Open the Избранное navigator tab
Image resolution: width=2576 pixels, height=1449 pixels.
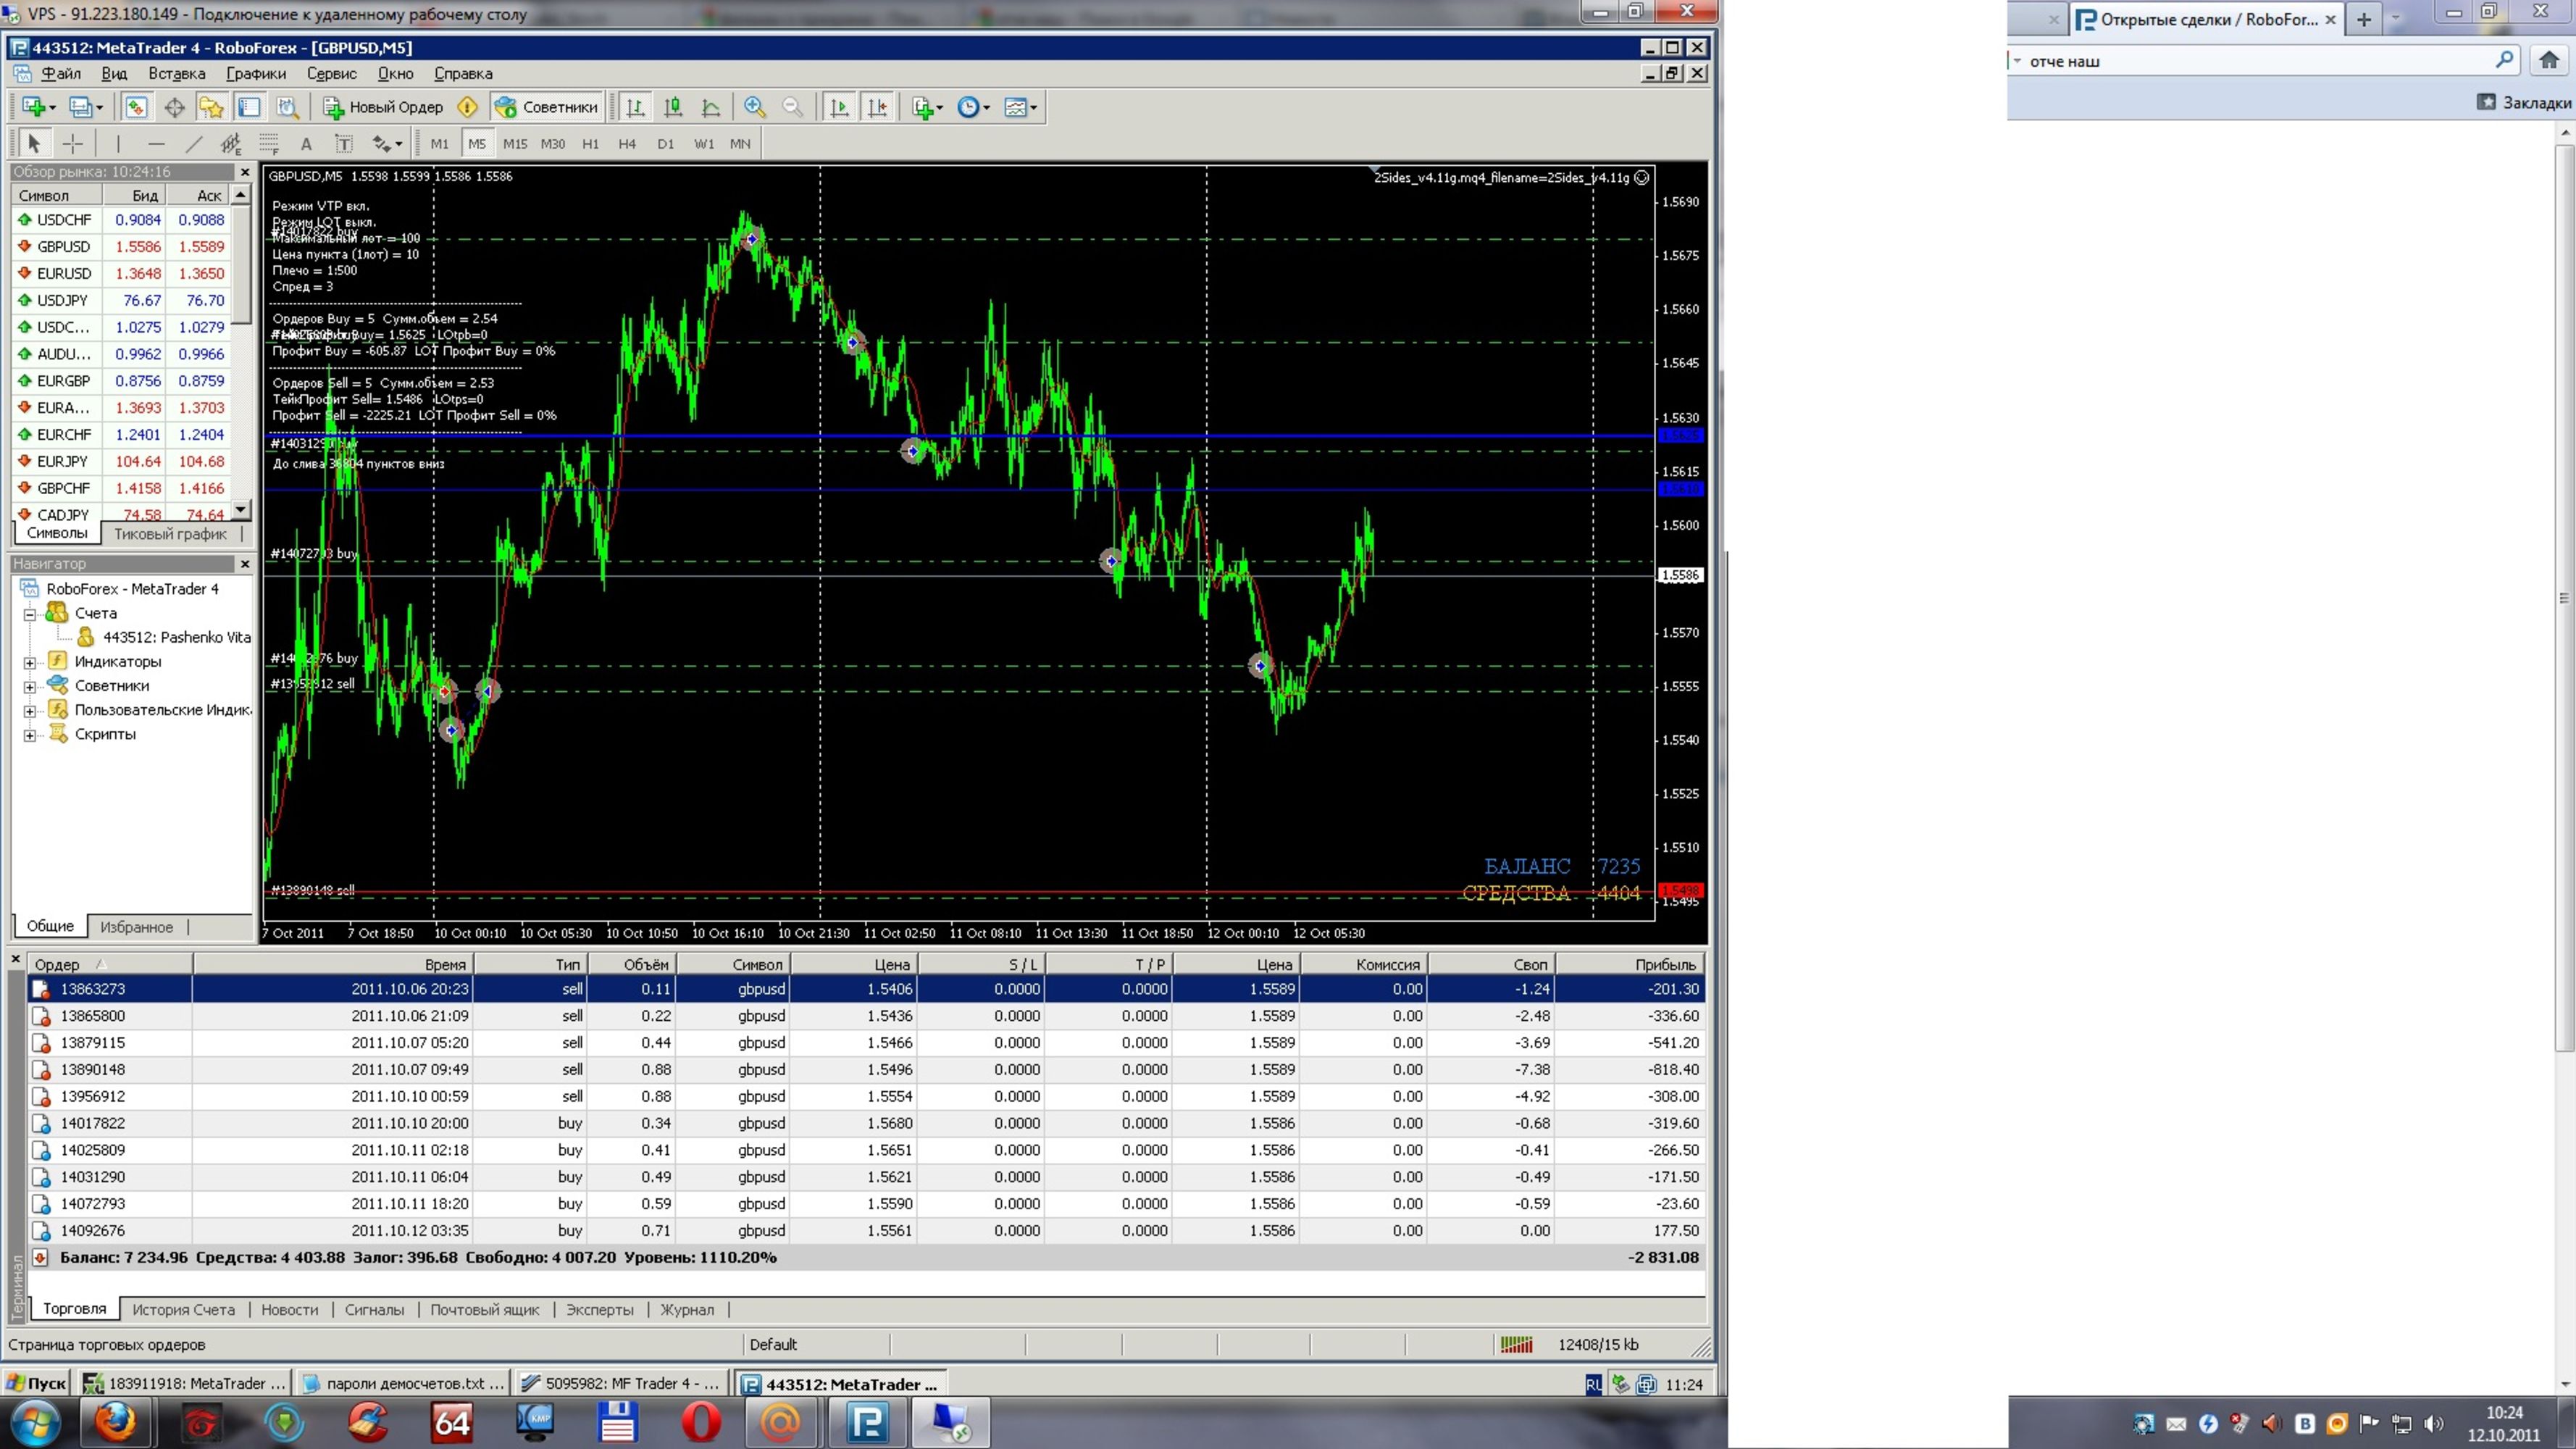pos(136,927)
